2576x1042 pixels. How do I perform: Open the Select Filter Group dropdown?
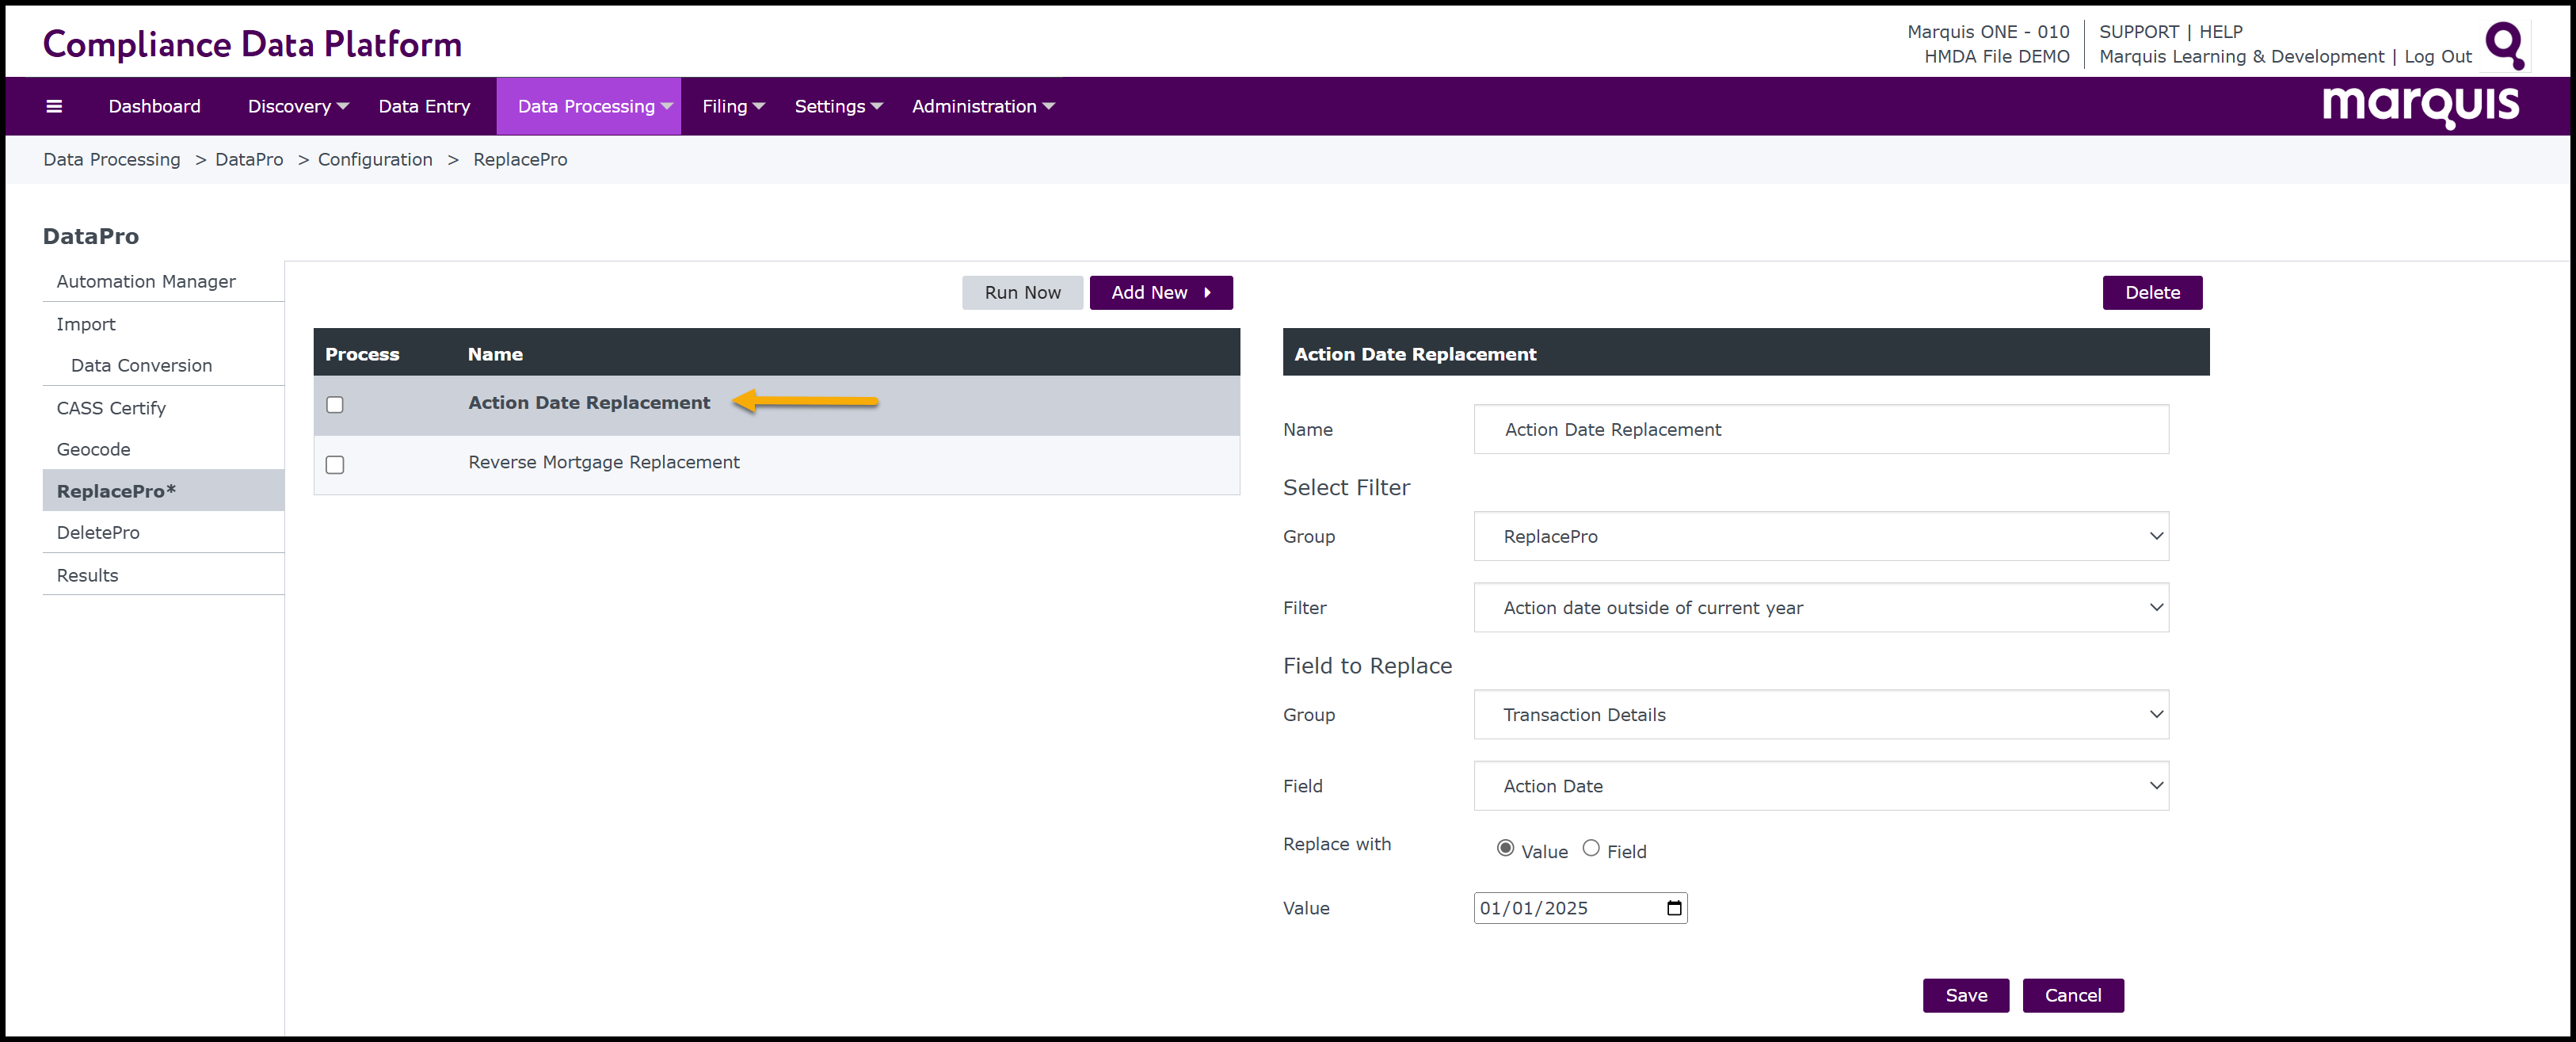tap(1820, 537)
